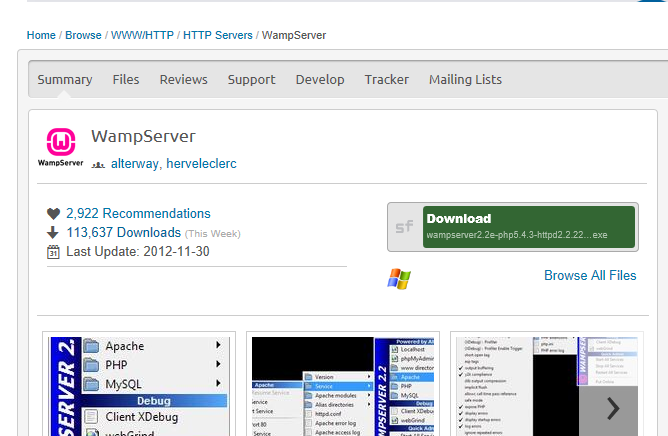Image resolution: width=668 pixels, height=436 pixels.
Task: Open alterway developer profile
Action: [x=135, y=164]
